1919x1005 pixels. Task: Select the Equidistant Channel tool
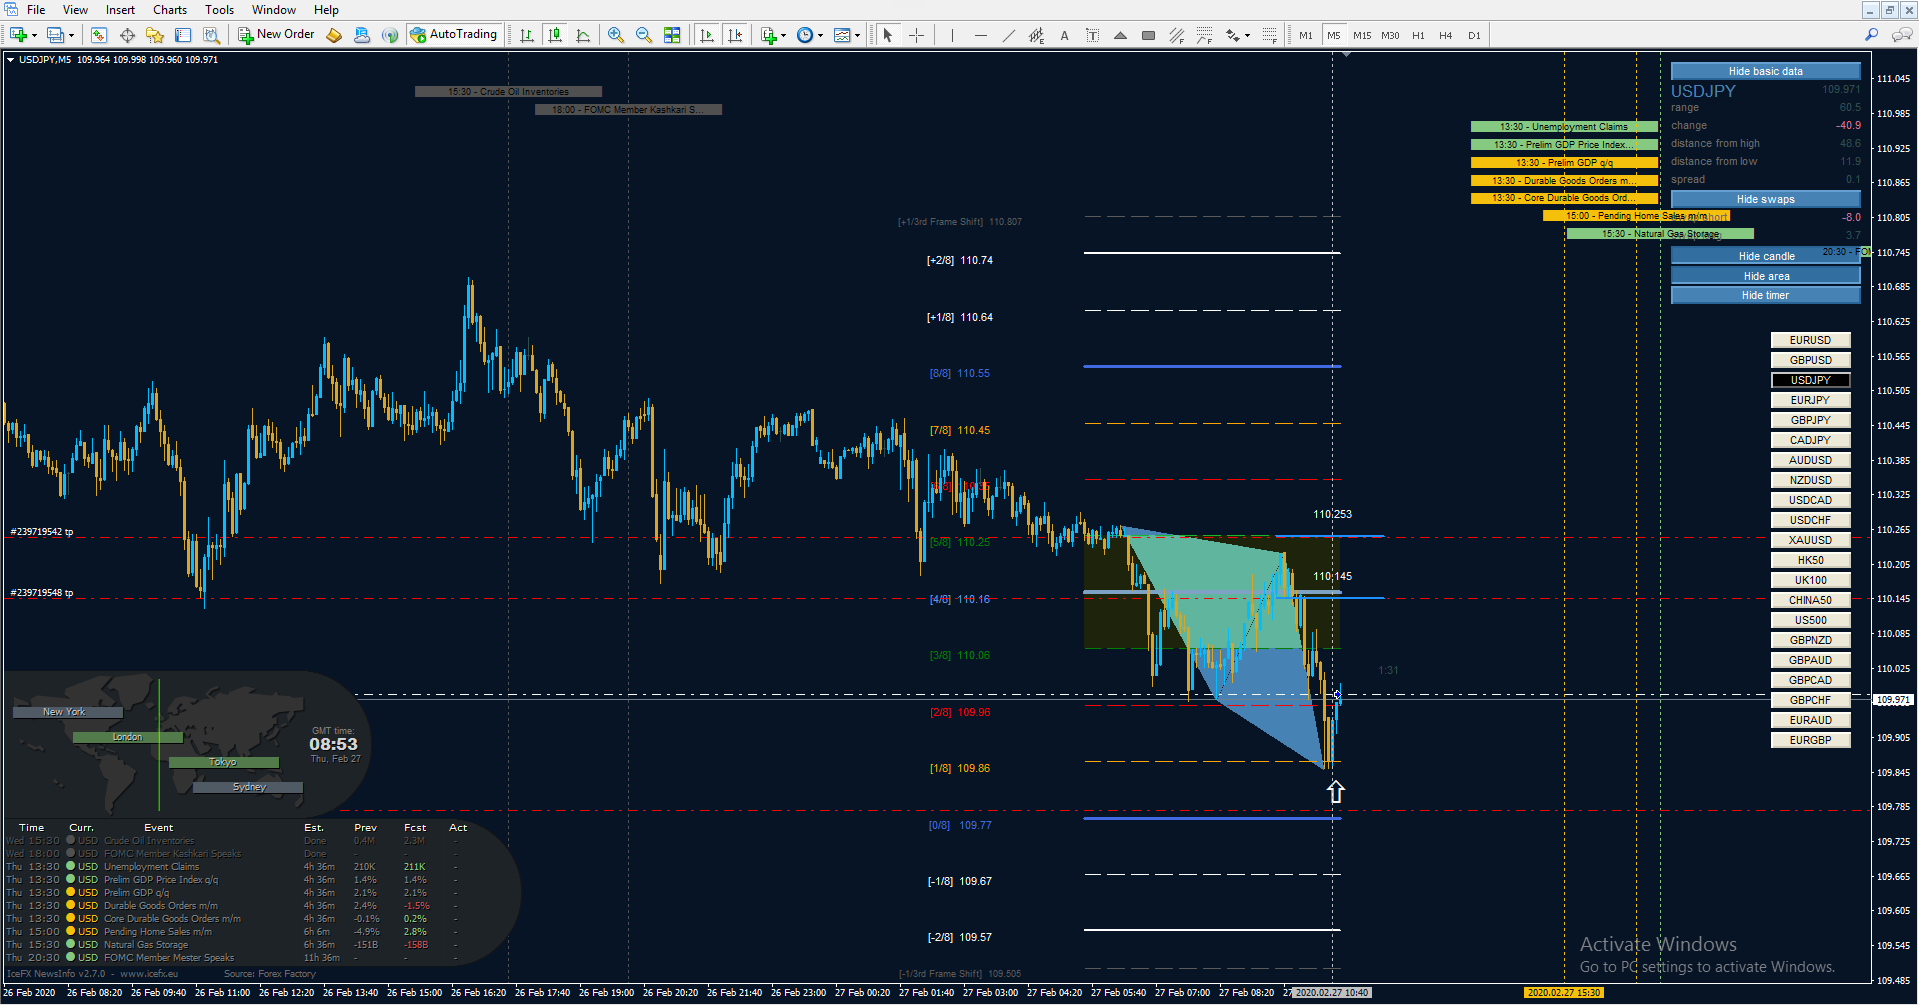(x=1036, y=35)
